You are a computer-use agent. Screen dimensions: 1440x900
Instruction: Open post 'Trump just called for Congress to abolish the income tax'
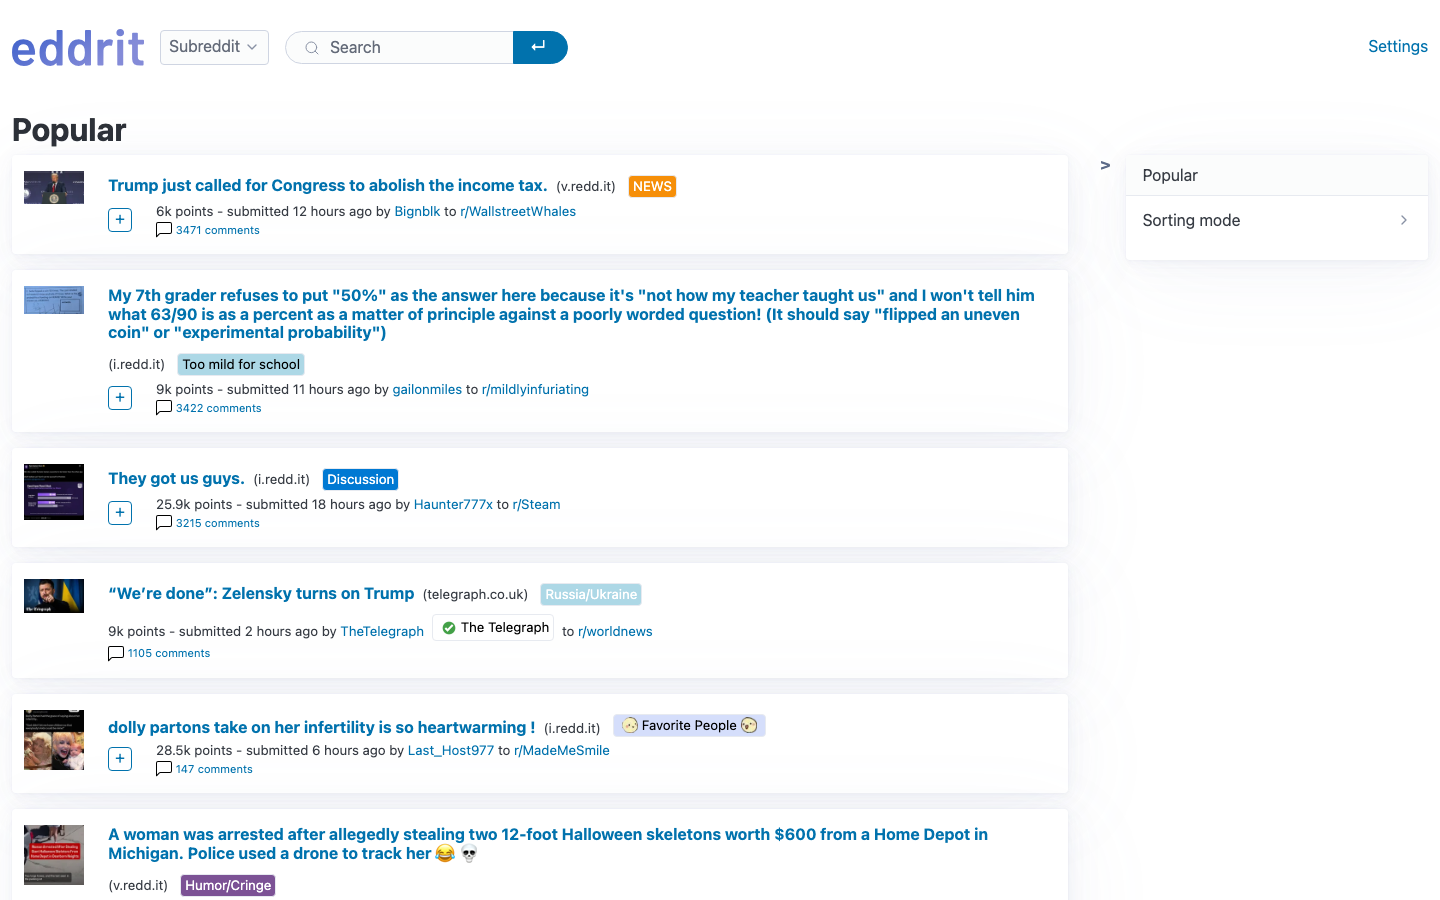tap(327, 185)
